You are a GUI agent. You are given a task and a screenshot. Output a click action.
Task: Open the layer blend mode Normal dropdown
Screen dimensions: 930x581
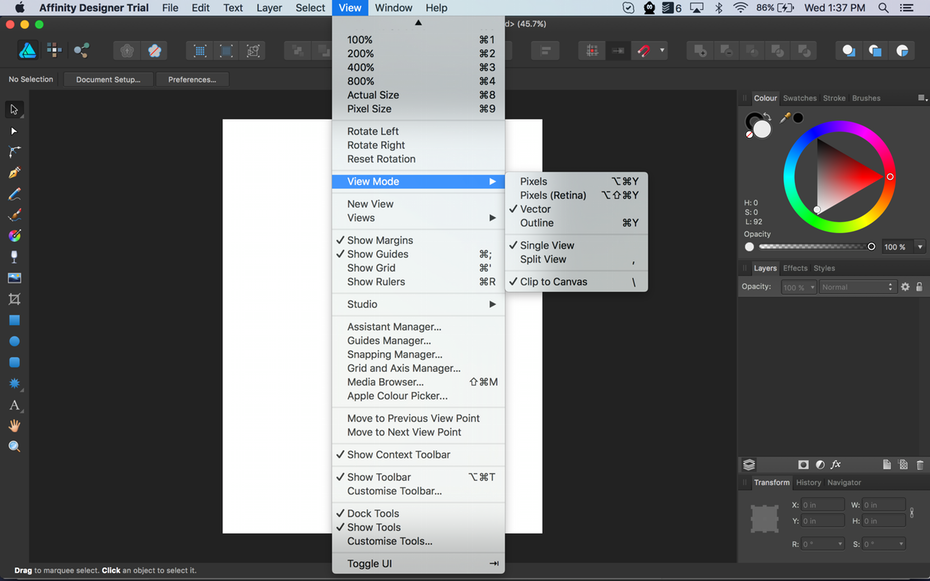pos(857,287)
